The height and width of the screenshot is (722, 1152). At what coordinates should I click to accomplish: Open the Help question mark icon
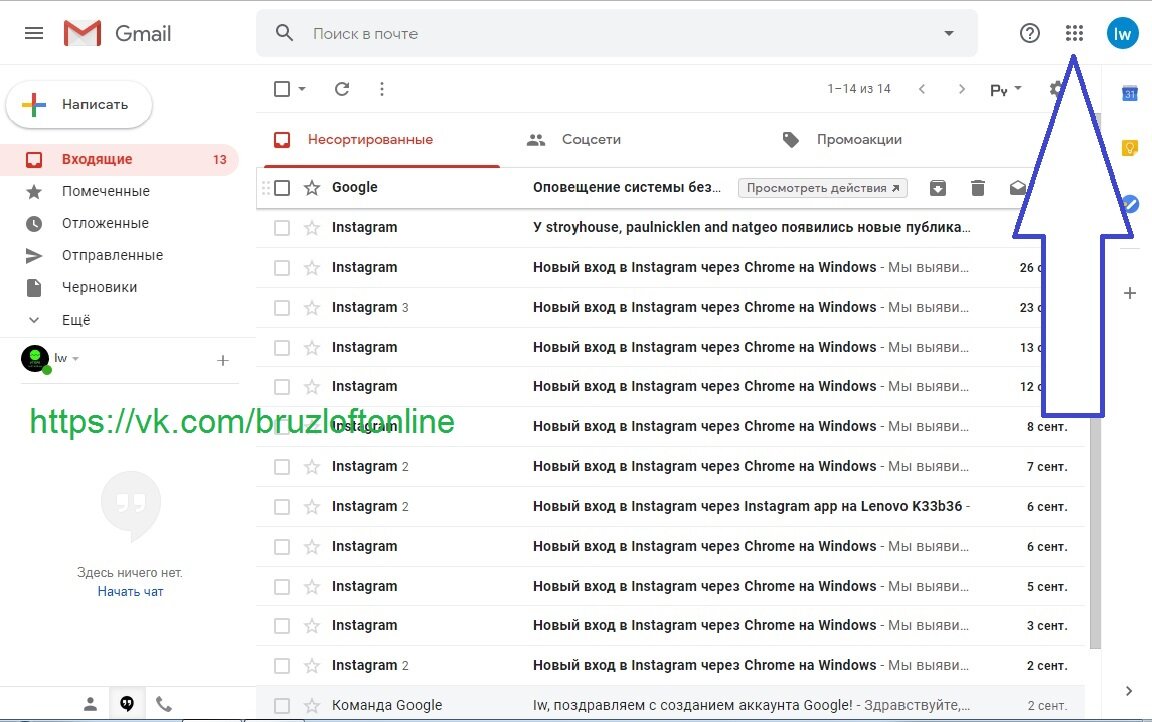1029,33
